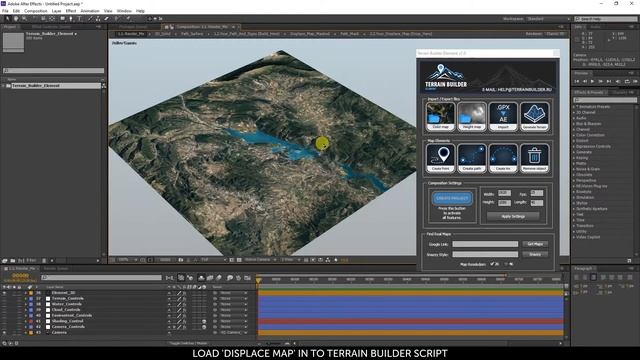
Task: Toggle adjustment layer switch on Camera_Controls
Action: (204, 327)
